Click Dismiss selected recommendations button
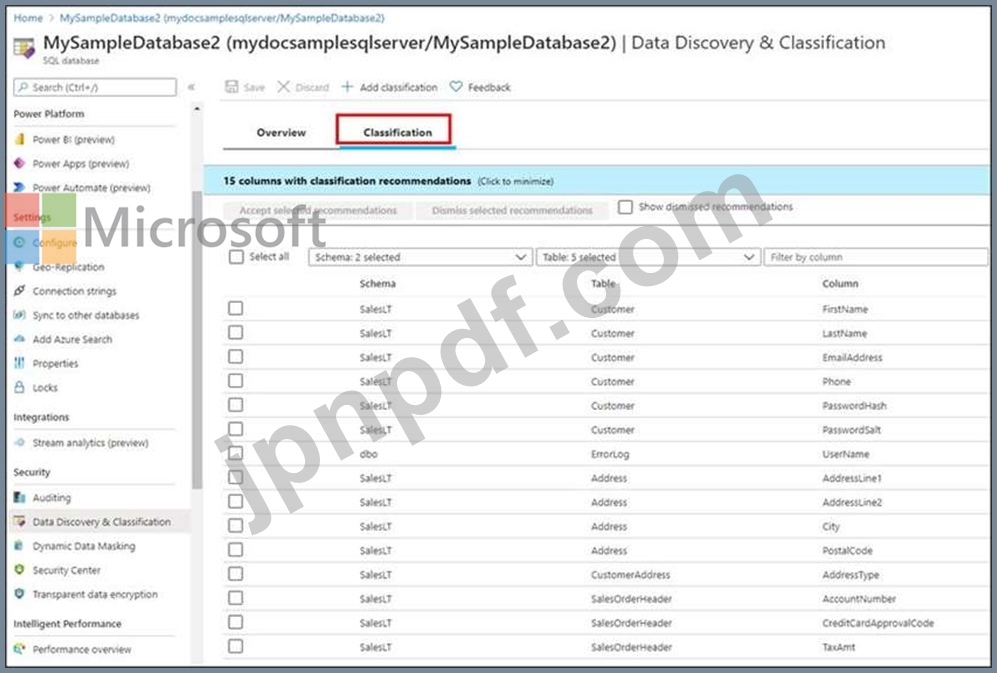 [512, 210]
